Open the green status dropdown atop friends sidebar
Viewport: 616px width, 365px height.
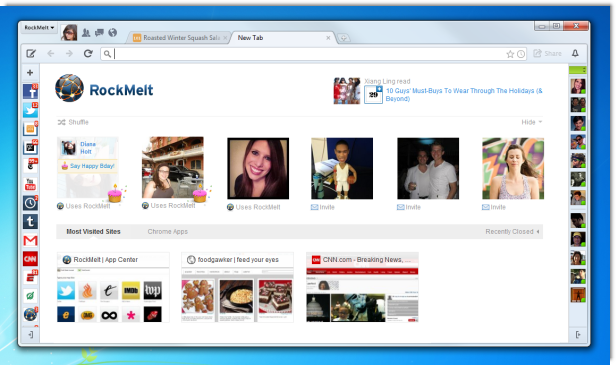578,70
